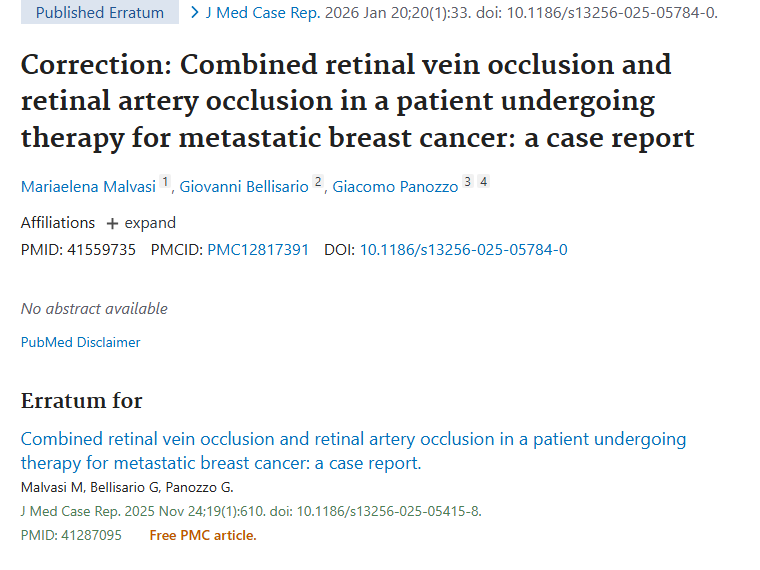Click the Published Erratum badge
Viewport: 760px width, 570px height.
(x=98, y=13)
